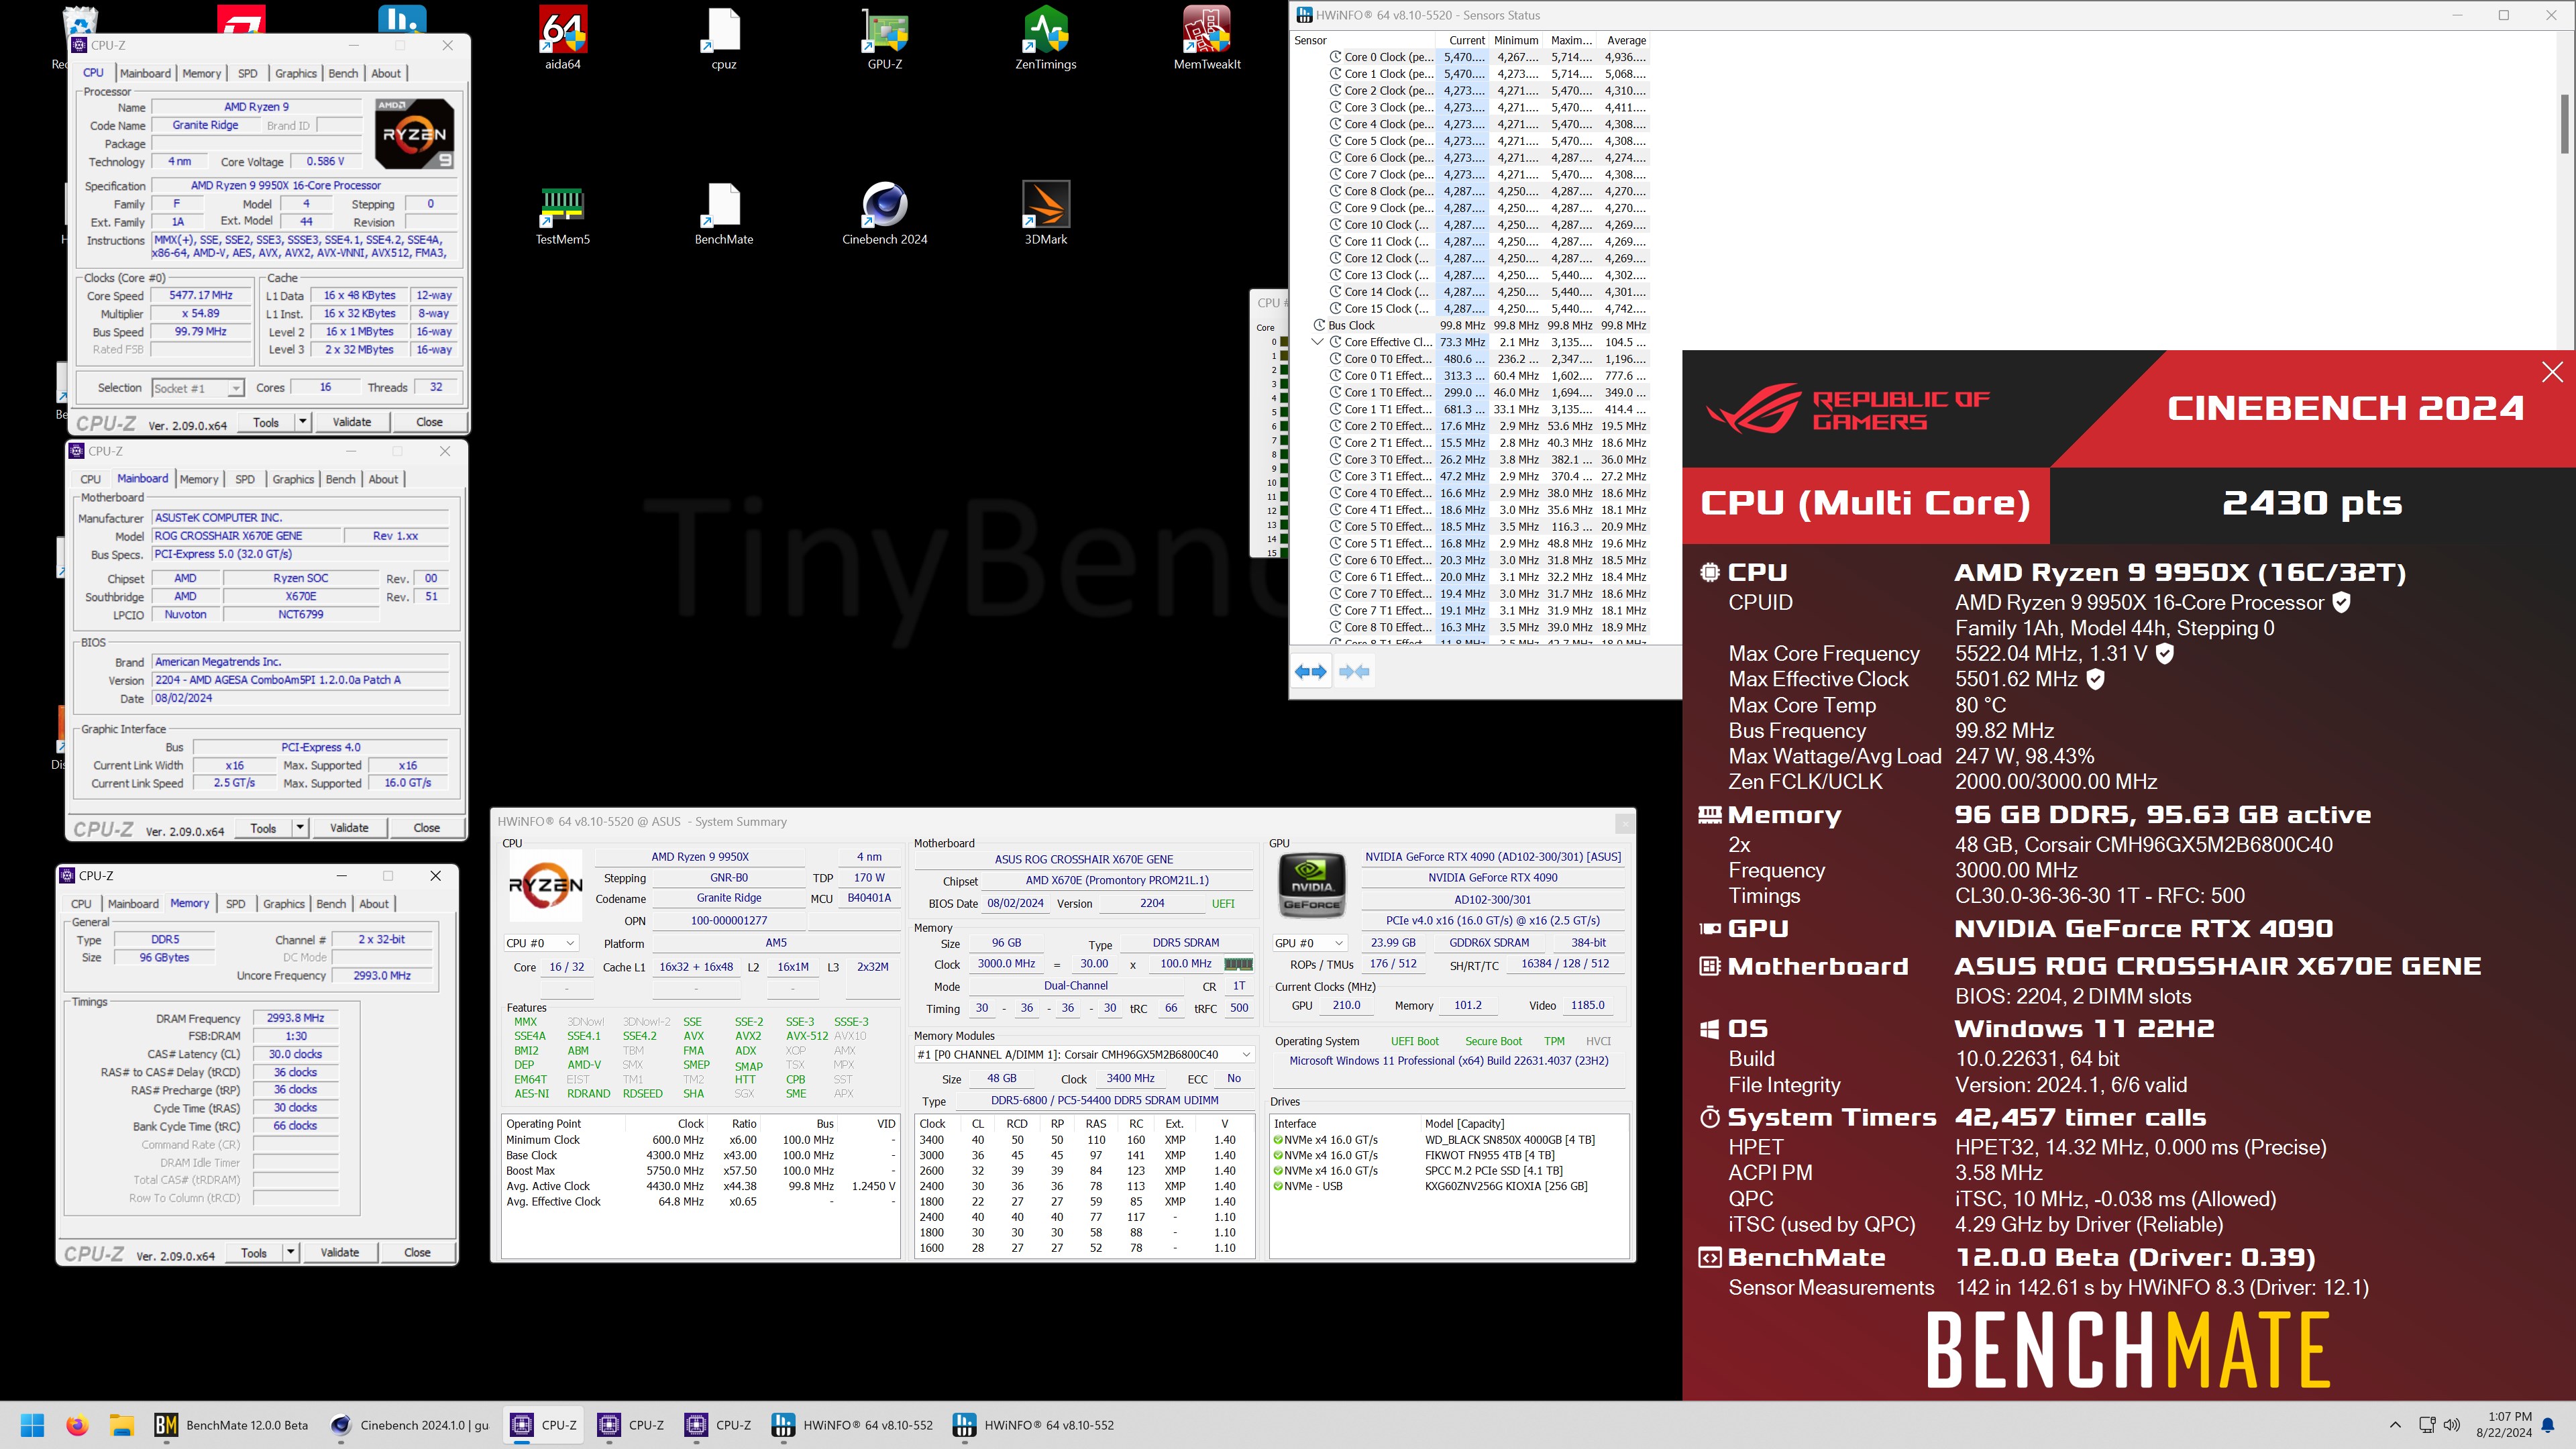Open About tab in Mainboard CPU-Z window
This screenshot has height=1449, width=2576.
(383, 479)
